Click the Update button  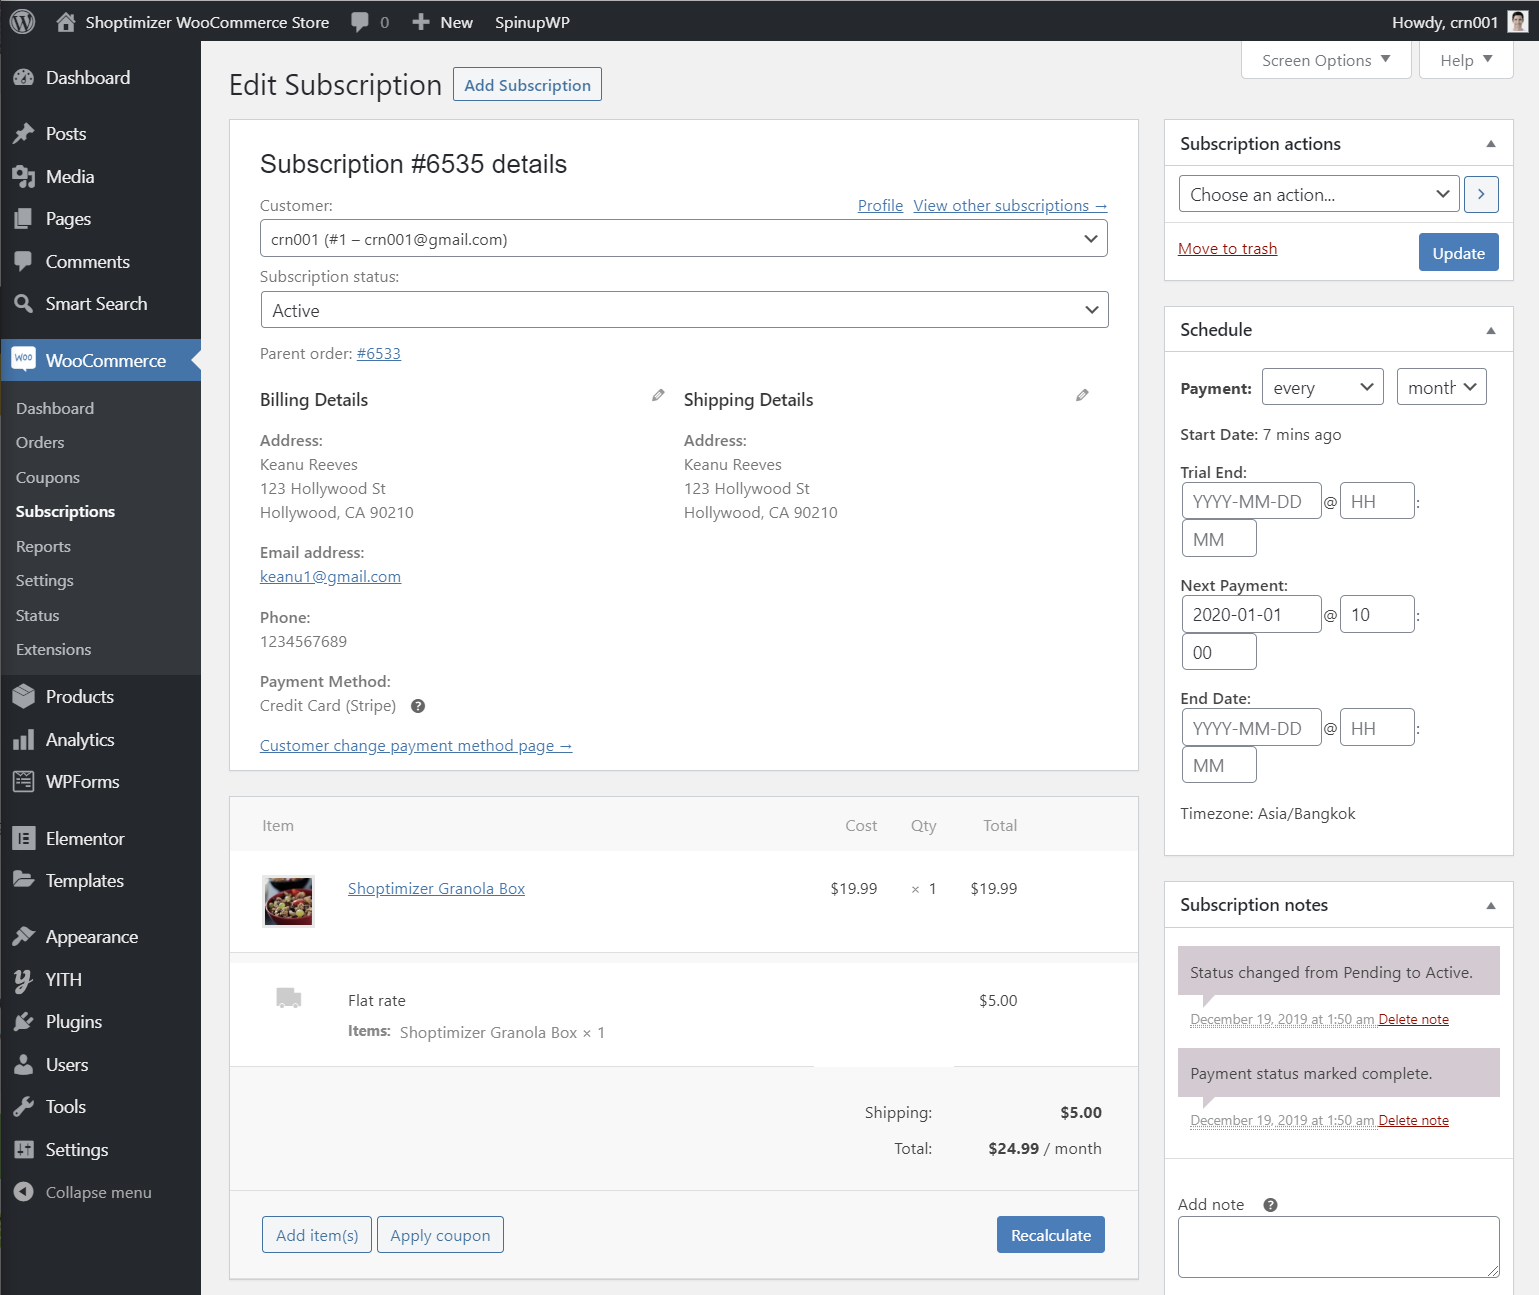(x=1458, y=253)
